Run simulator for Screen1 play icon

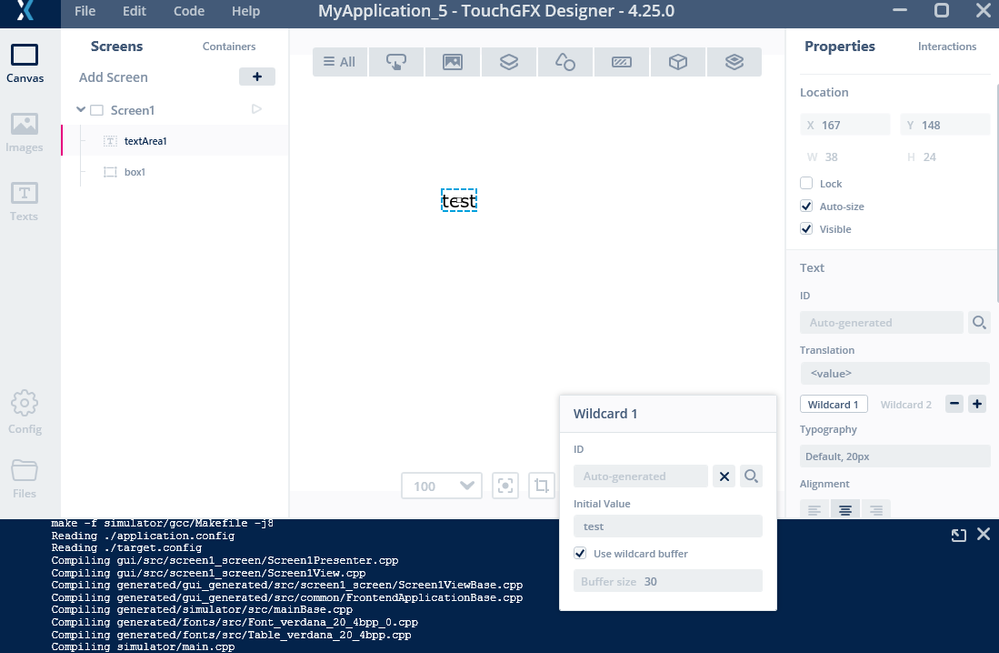click(x=256, y=109)
